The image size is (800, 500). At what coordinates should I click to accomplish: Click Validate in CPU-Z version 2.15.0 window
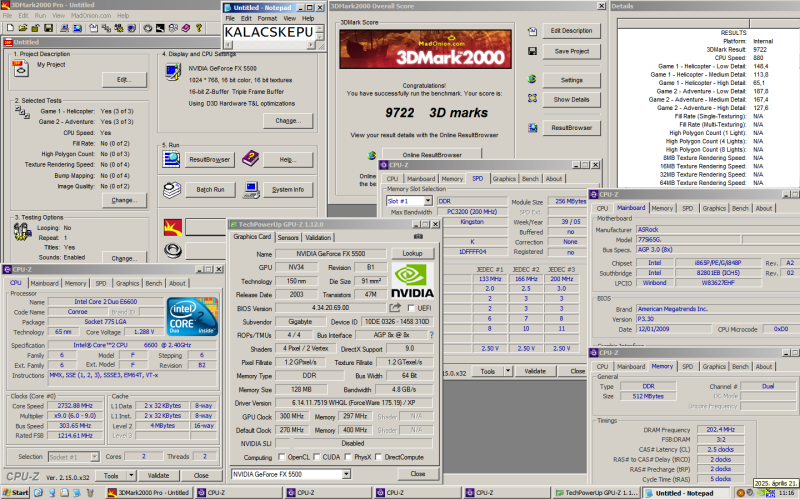[x=158, y=476]
